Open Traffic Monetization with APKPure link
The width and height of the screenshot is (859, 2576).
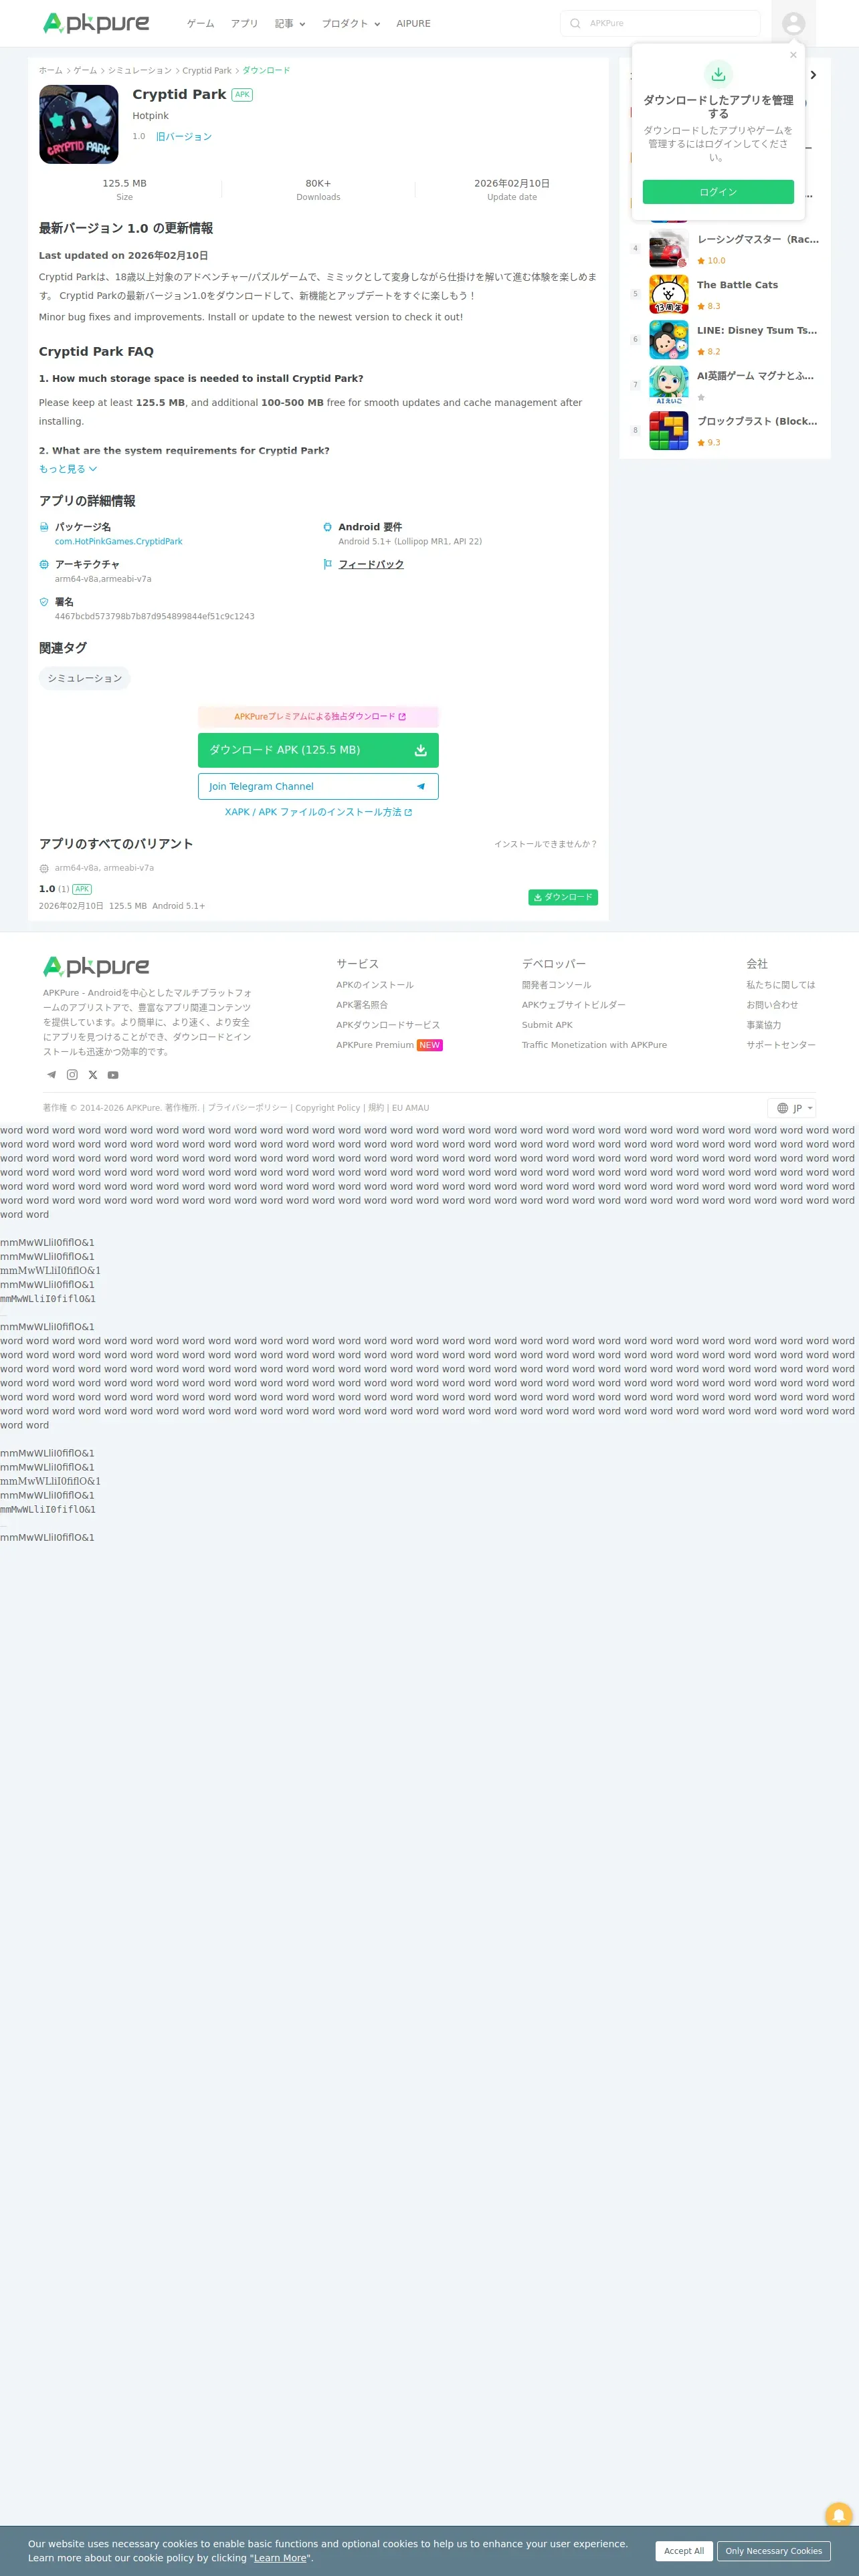tap(594, 1045)
